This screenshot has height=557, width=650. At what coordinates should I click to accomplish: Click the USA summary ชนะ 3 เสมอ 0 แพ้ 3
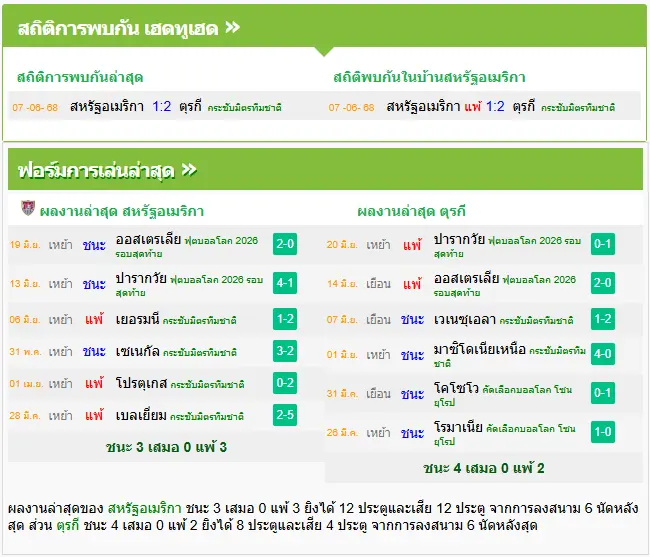[166, 447]
